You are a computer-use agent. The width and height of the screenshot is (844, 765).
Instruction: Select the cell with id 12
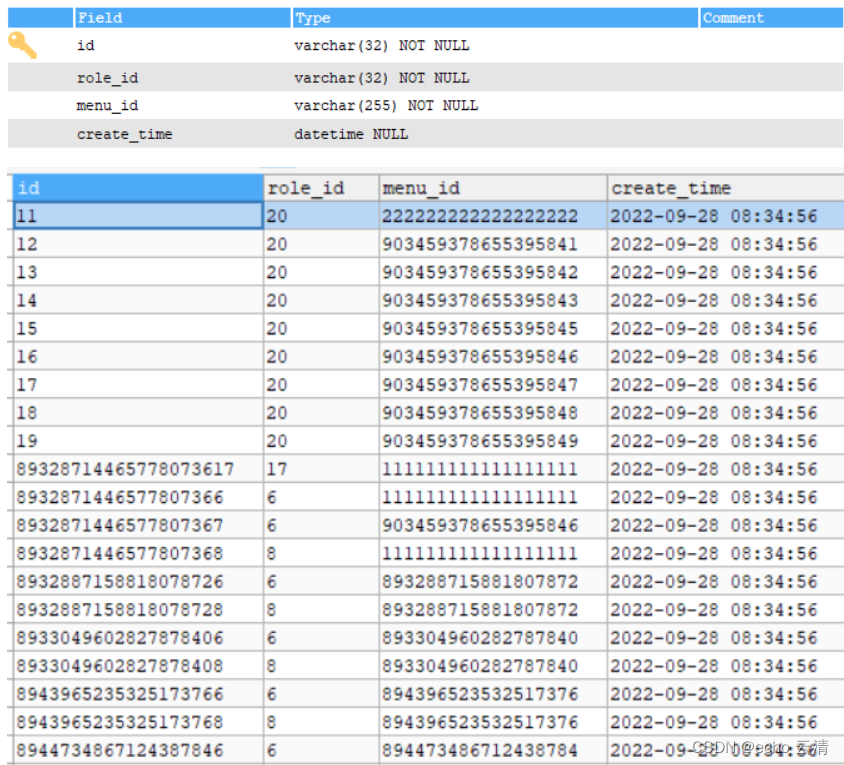pos(138,244)
